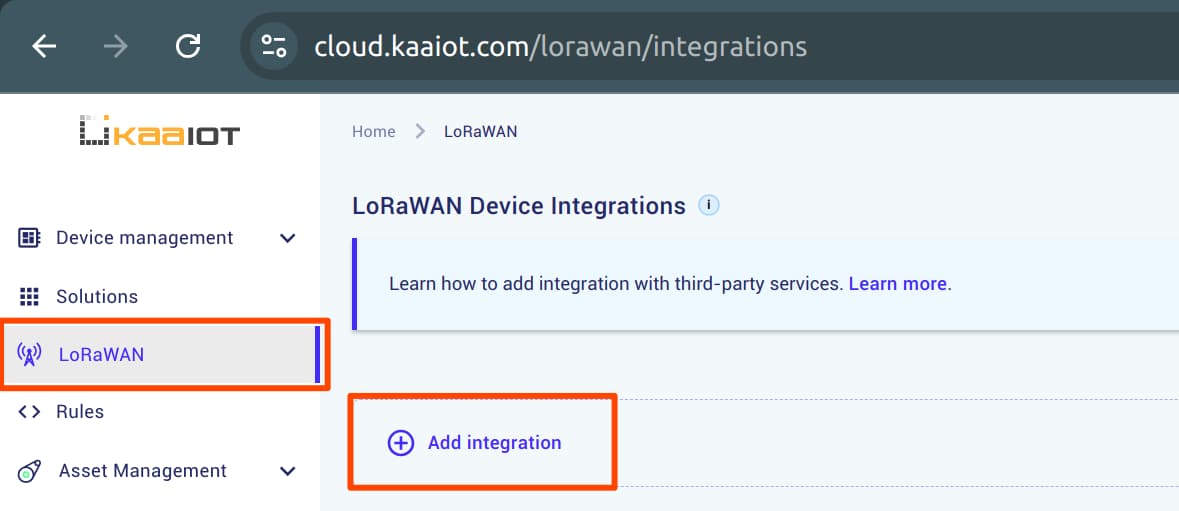1179x511 pixels.
Task: Open site information icon in address bar
Action: click(x=274, y=47)
